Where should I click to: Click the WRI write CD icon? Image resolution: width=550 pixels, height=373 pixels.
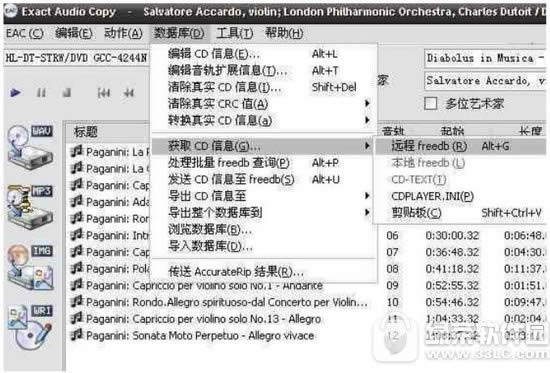click(x=31, y=327)
